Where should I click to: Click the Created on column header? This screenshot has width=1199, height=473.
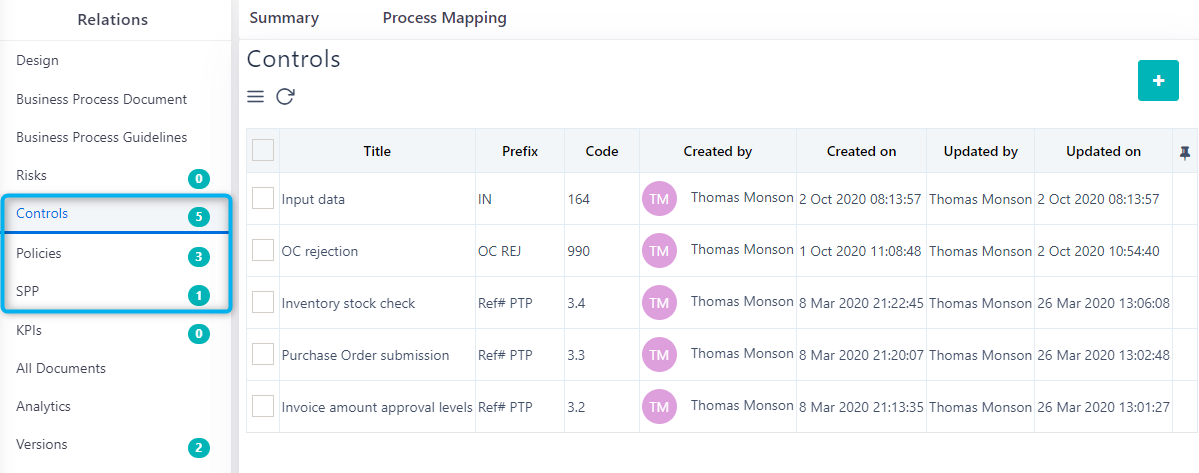(861, 152)
